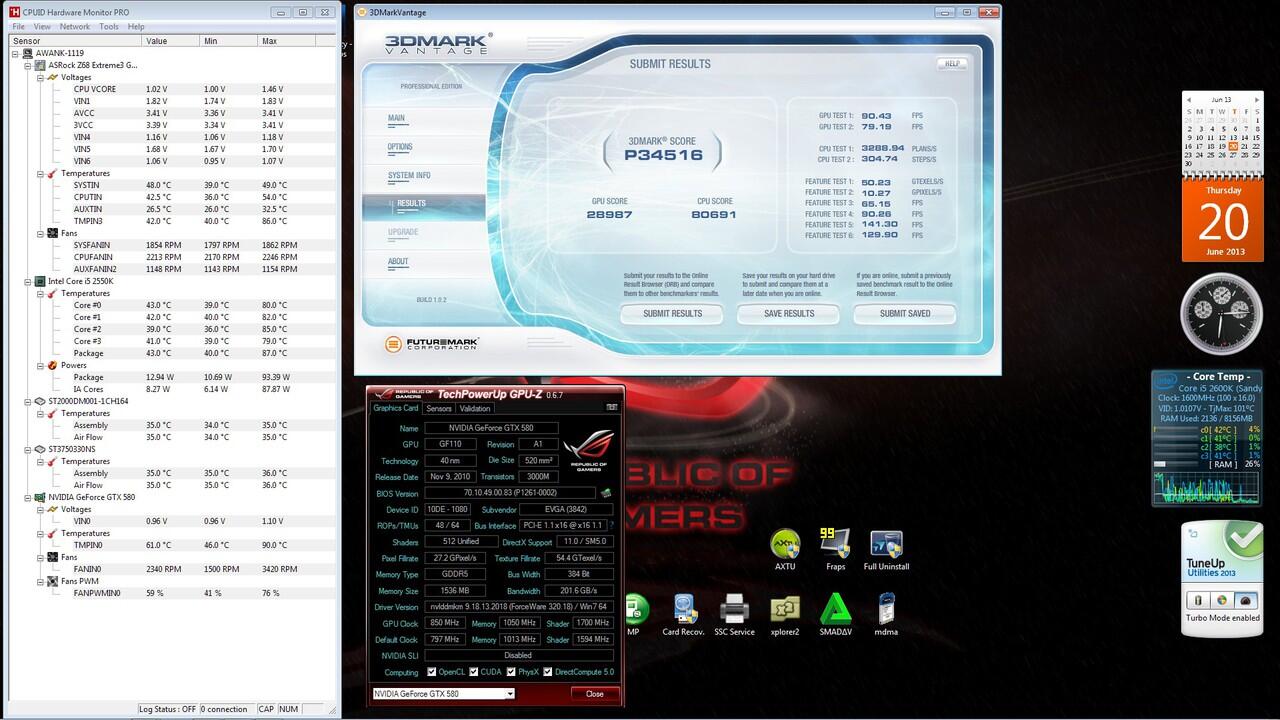Collapse the Powers tree node
This screenshot has width=1280, height=720.
tap(40, 365)
